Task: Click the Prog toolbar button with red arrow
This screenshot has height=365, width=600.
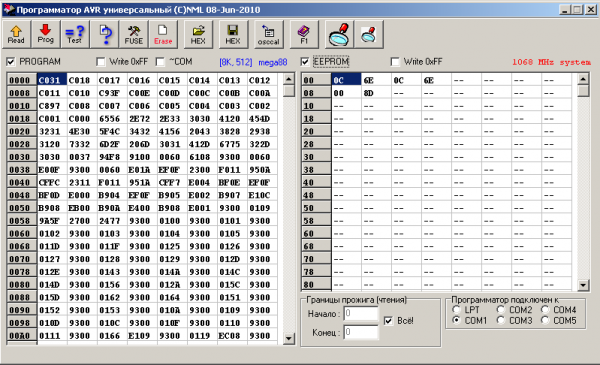Action: click(45, 34)
